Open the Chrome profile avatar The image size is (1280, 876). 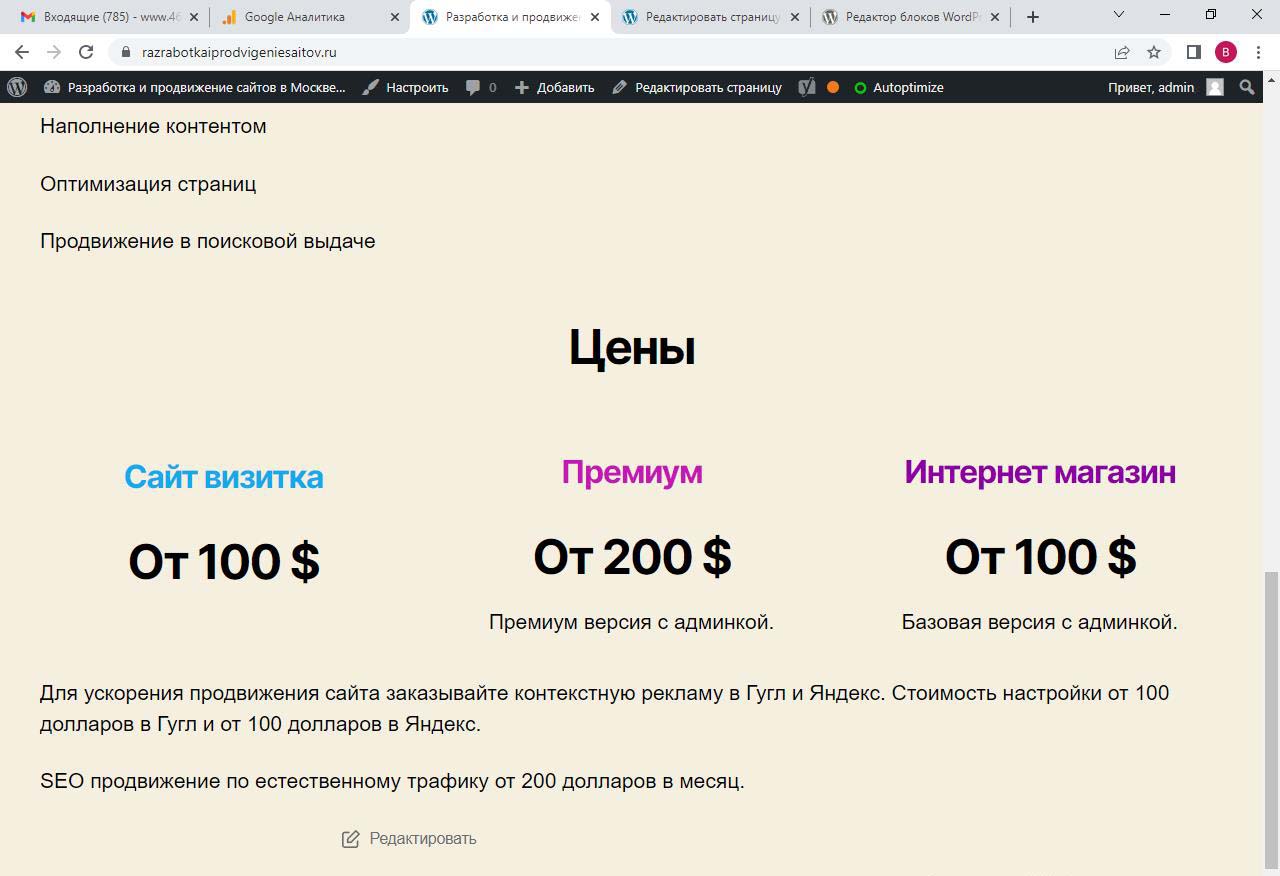[1225, 52]
